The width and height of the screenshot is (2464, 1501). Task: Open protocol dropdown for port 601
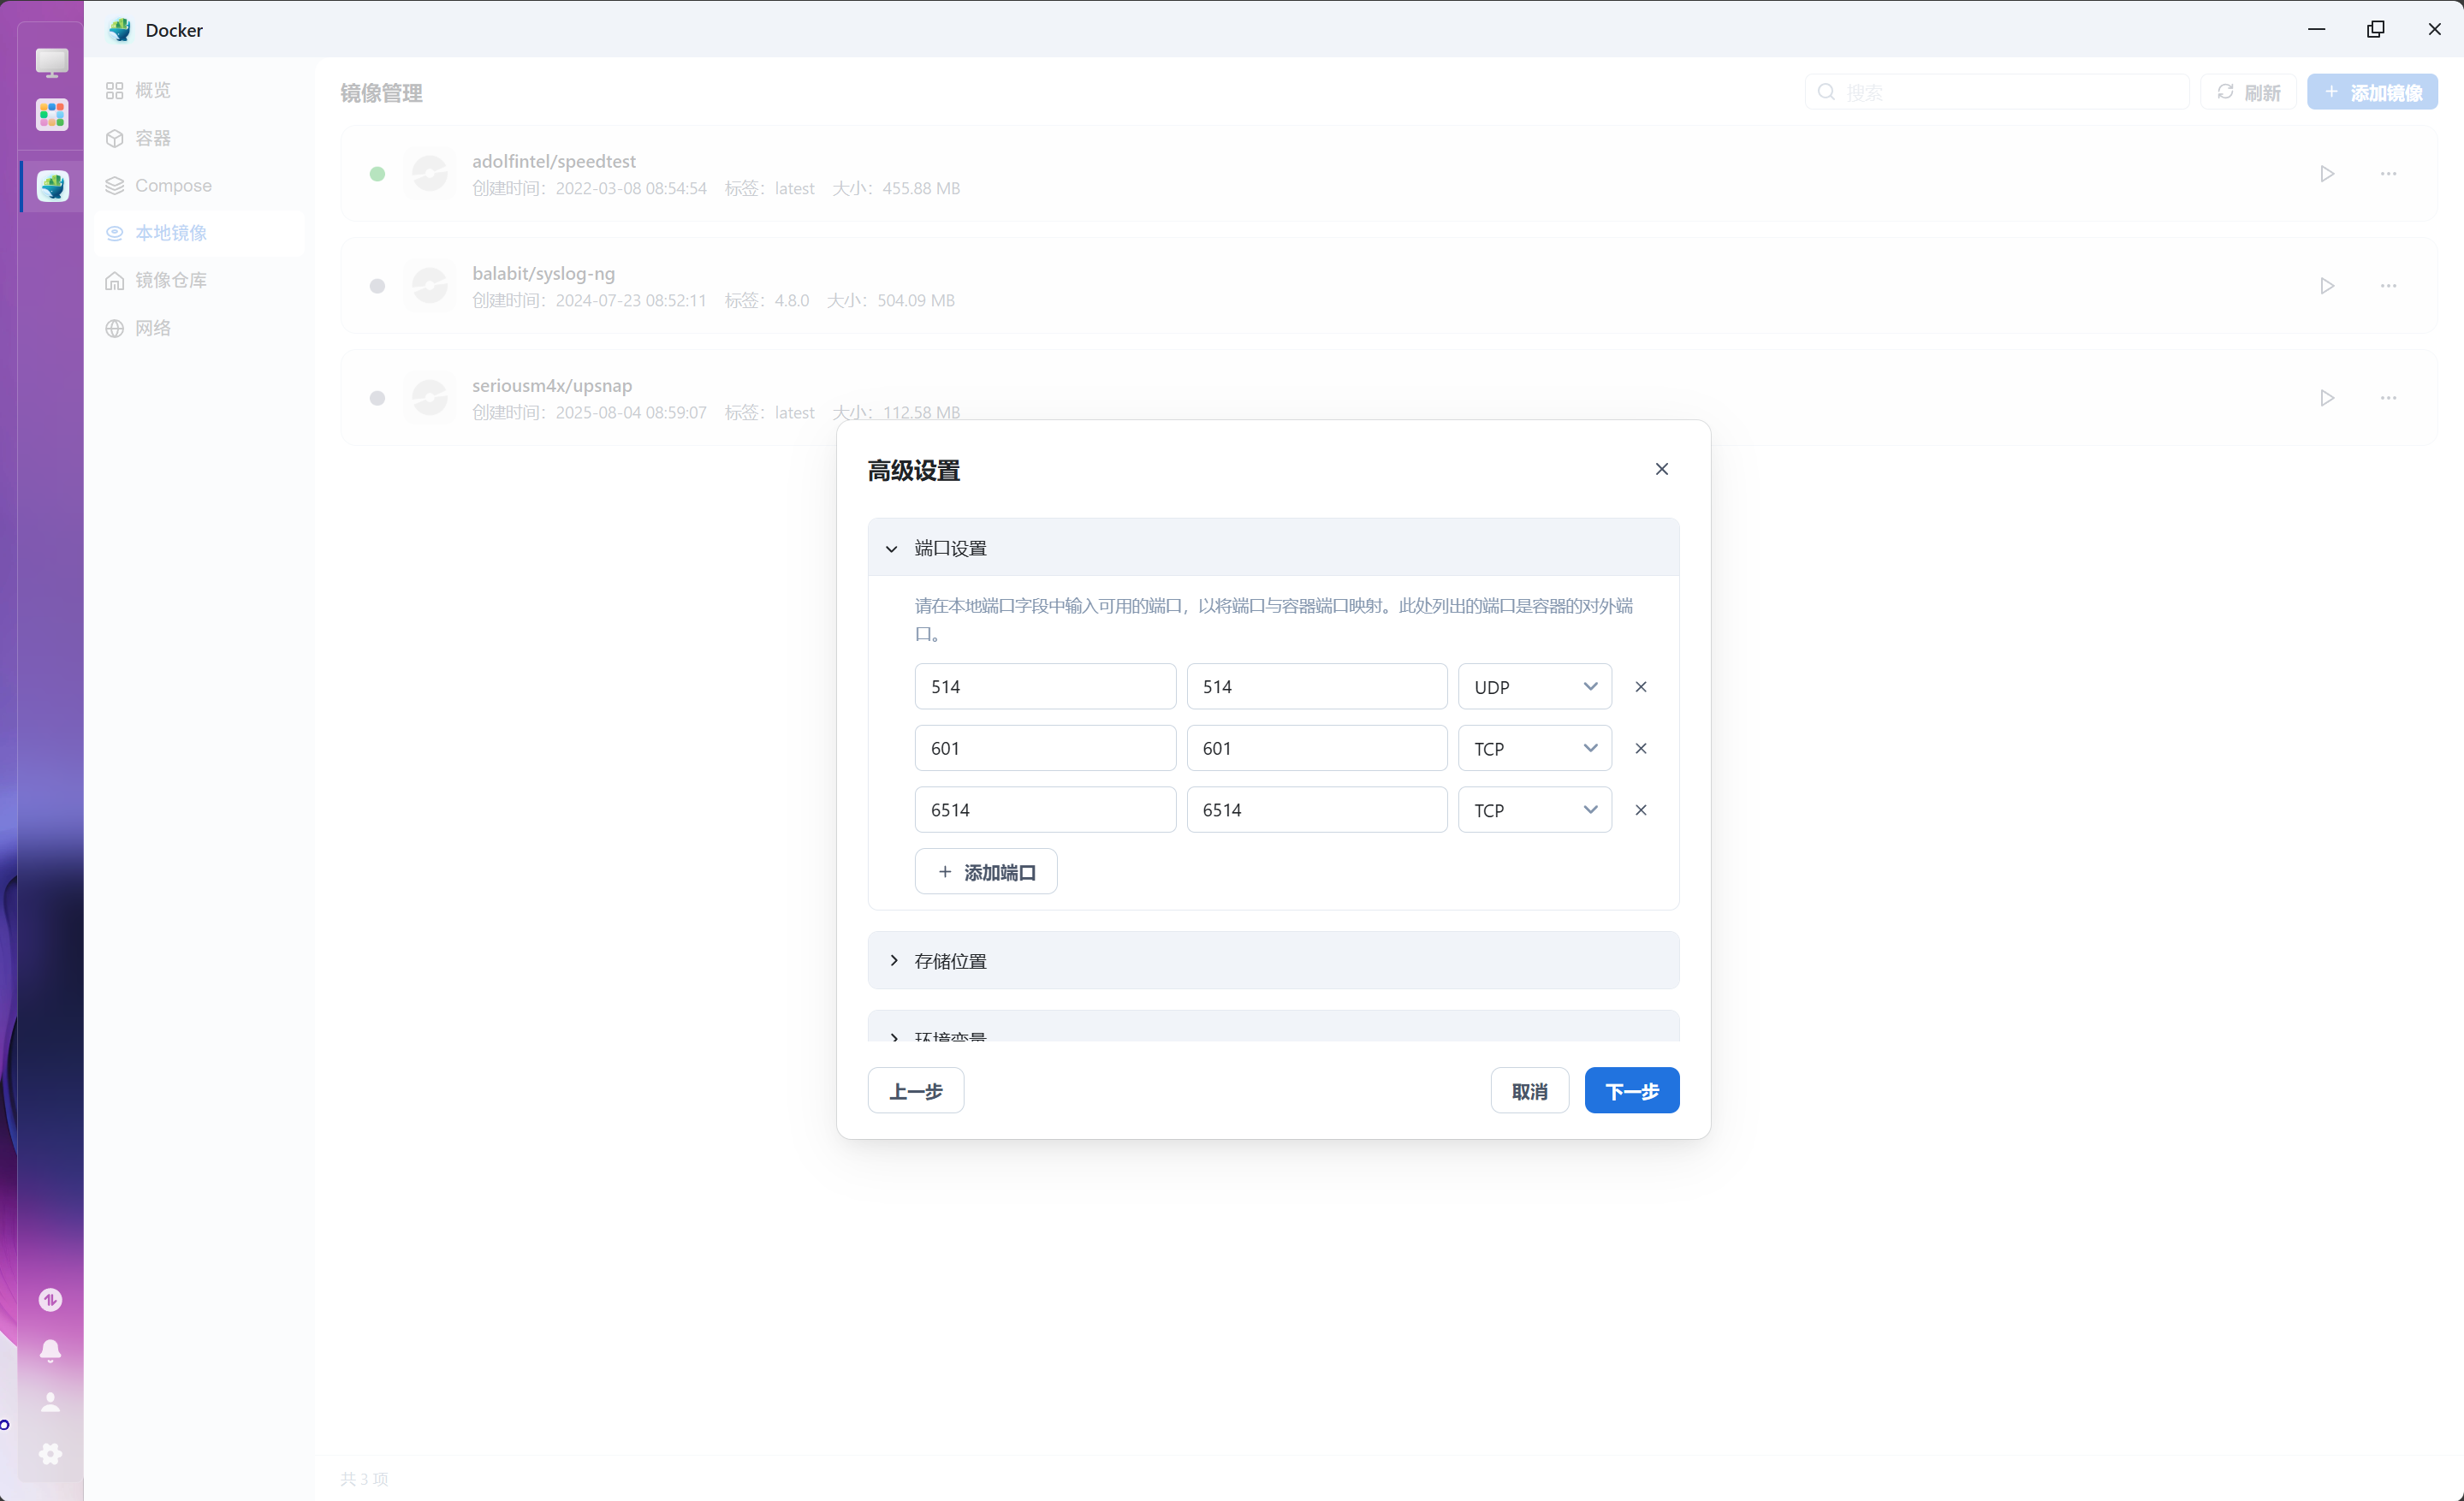(x=1534, y=748)
